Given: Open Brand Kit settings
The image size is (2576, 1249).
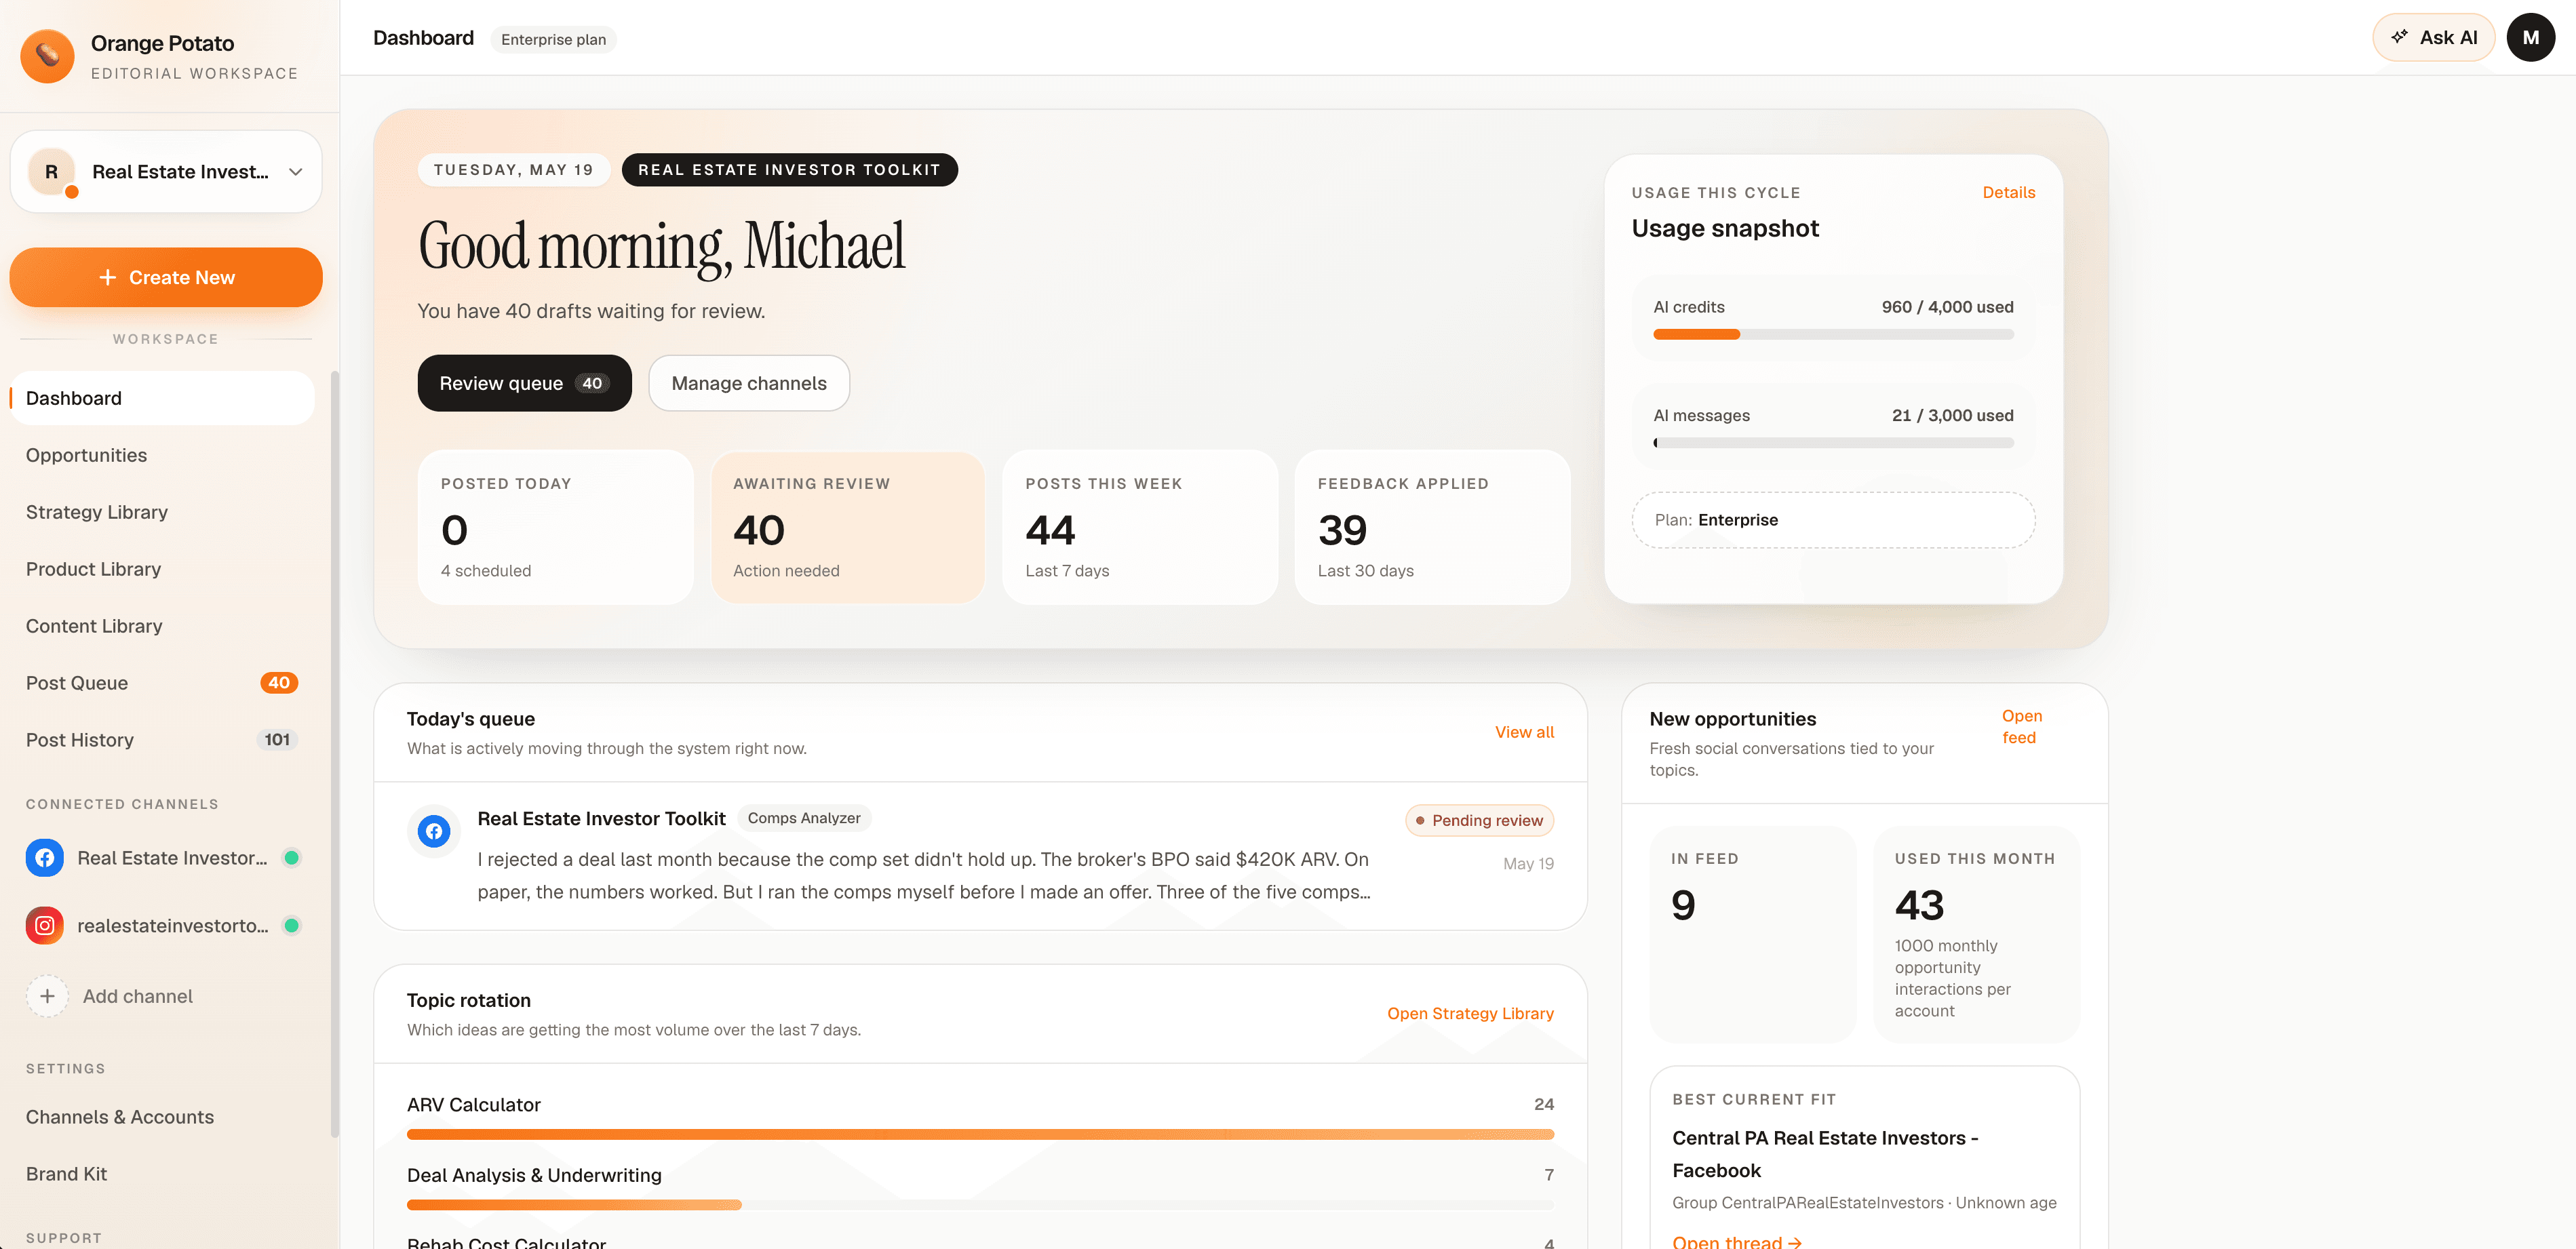Looking at the screenshot, I should 162,1174.
